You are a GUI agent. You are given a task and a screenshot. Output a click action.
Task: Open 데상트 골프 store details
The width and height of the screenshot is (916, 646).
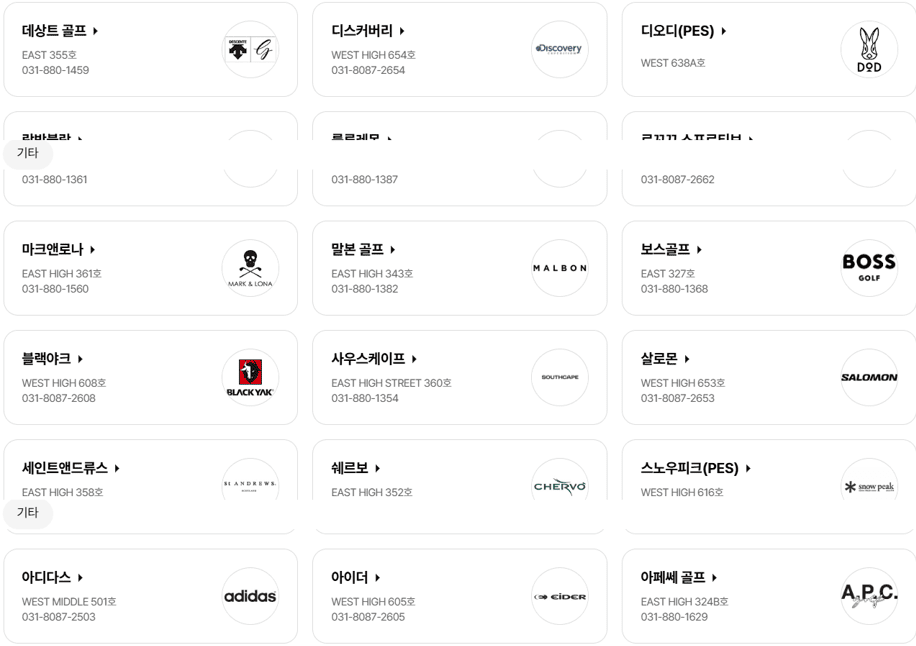(x=60, y=30)
